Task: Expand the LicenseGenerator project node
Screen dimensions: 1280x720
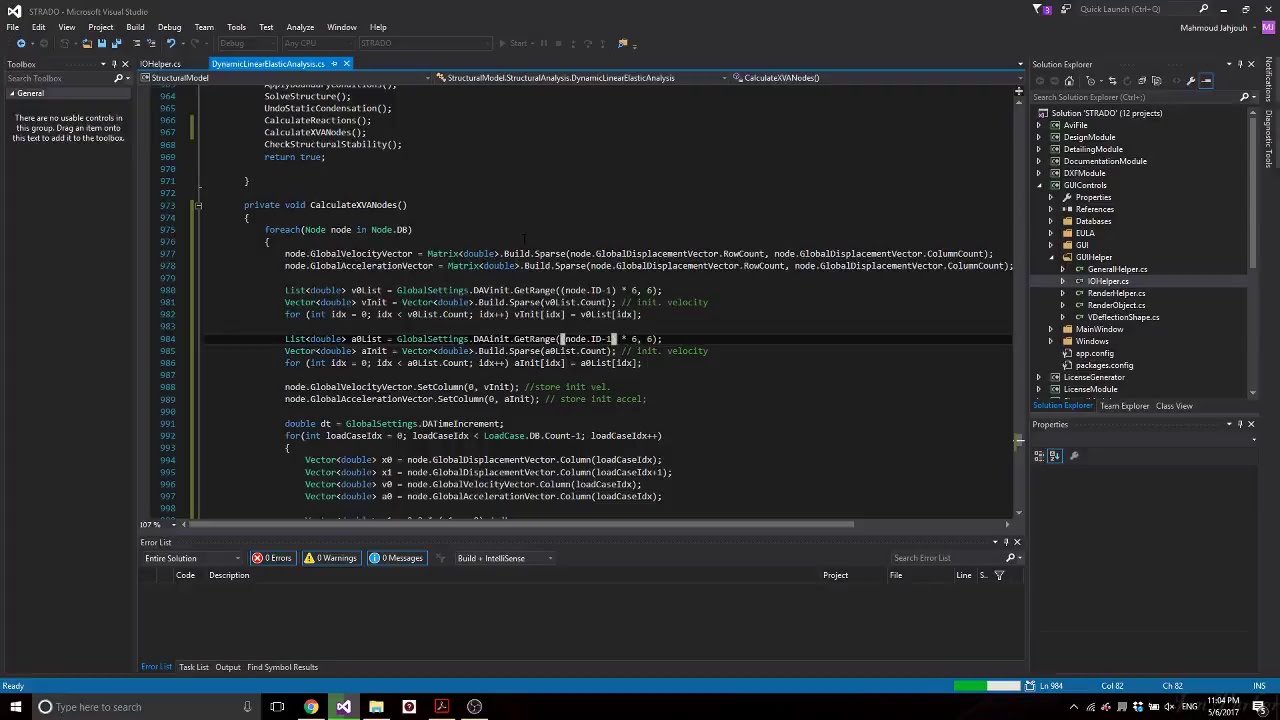Action: click(x=1039, y=377)
